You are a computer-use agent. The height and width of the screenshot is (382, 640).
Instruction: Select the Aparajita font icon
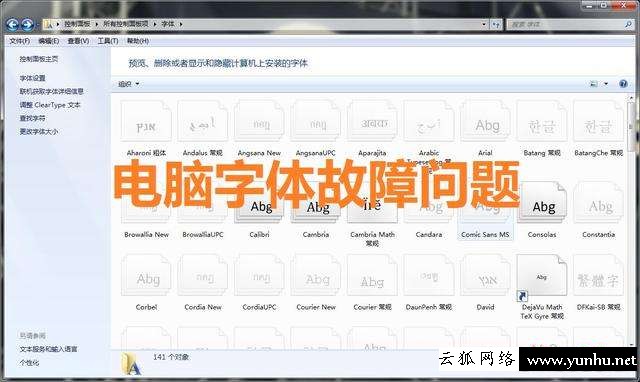pos(372,122)
